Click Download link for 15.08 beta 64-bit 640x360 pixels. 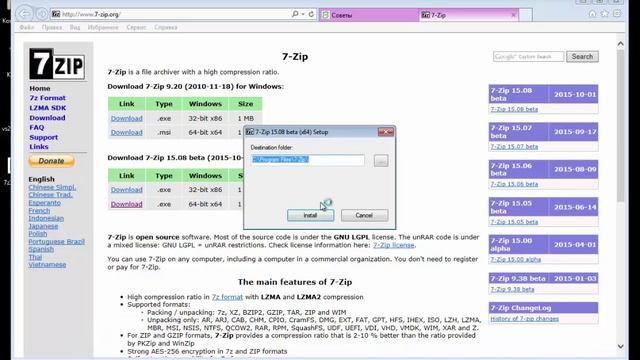click(x=127, y=204)
